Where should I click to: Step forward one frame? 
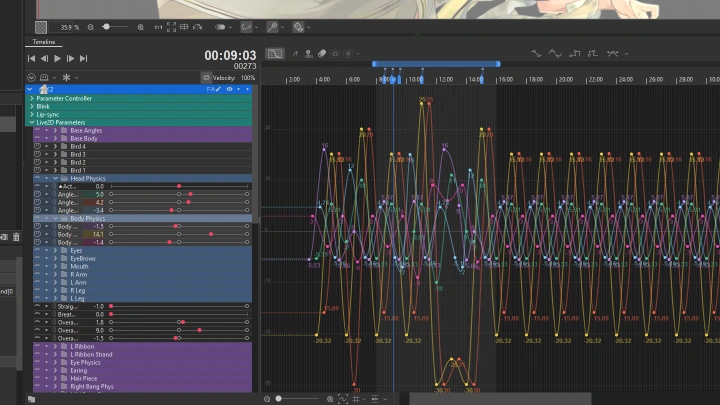click(70, 59)
